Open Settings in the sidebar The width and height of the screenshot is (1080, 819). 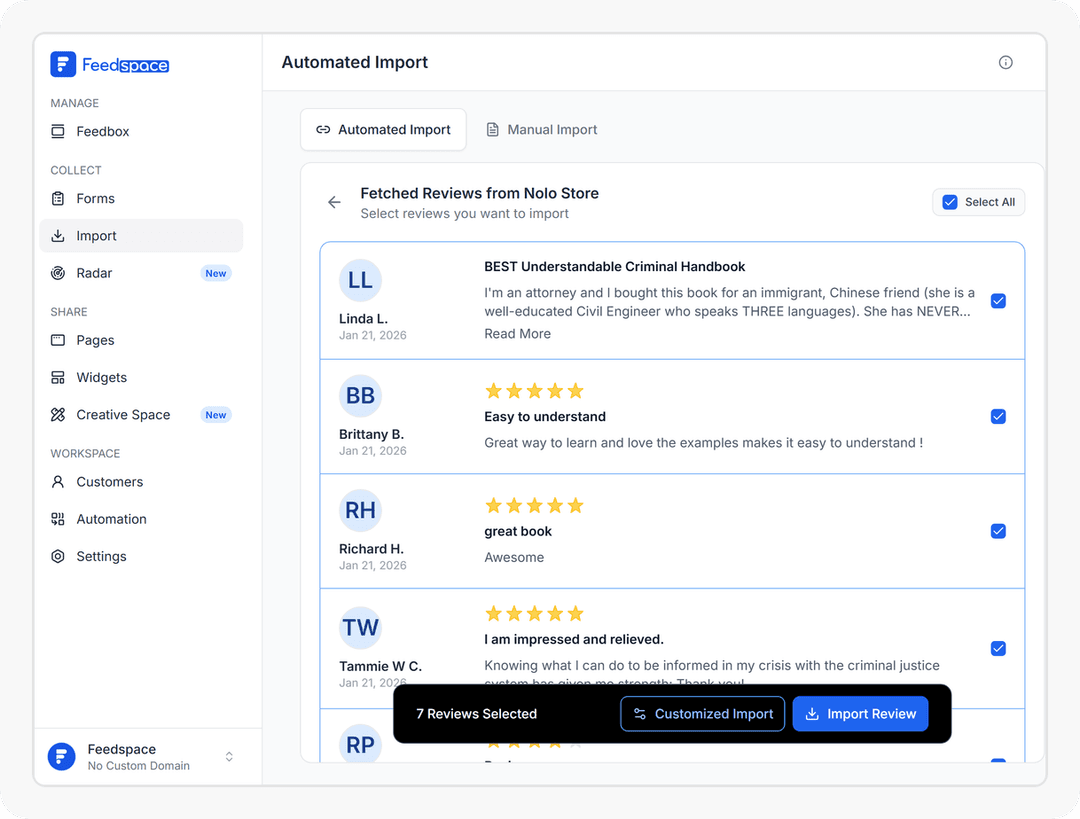pyautogui.click(x=141, y=556)
